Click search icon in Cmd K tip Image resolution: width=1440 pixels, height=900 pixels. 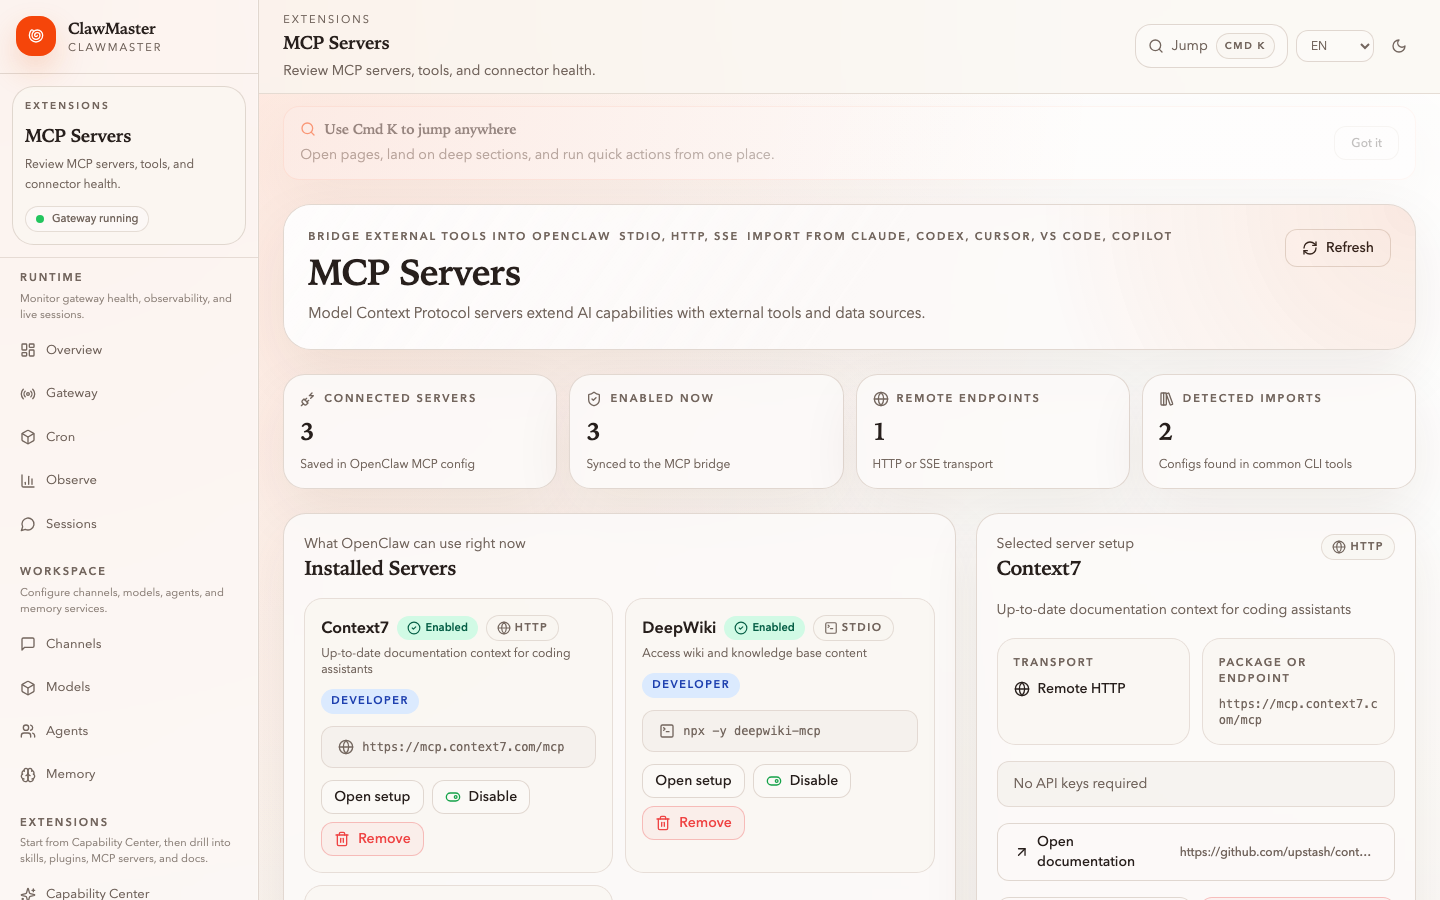coord(308,129)
